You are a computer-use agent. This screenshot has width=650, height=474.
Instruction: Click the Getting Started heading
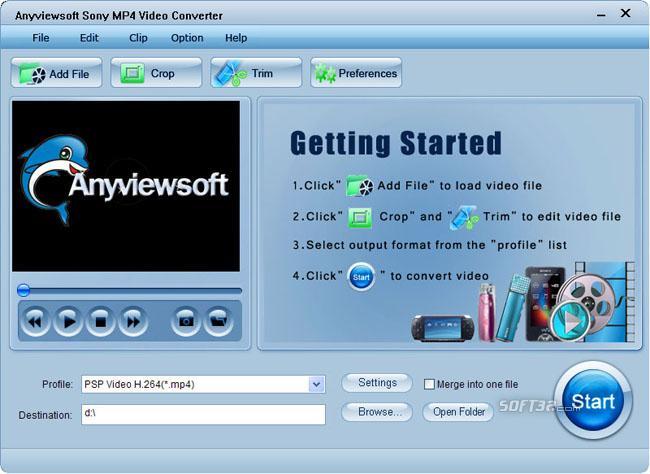[396, 143]
